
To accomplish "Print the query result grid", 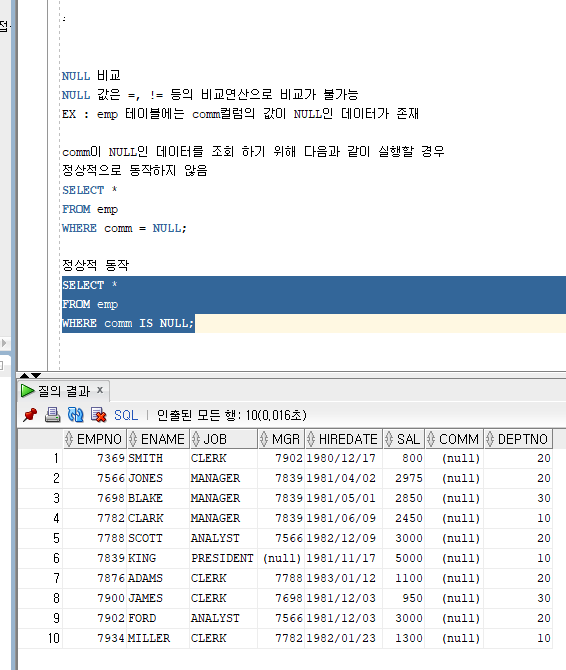I will point(53,415).
